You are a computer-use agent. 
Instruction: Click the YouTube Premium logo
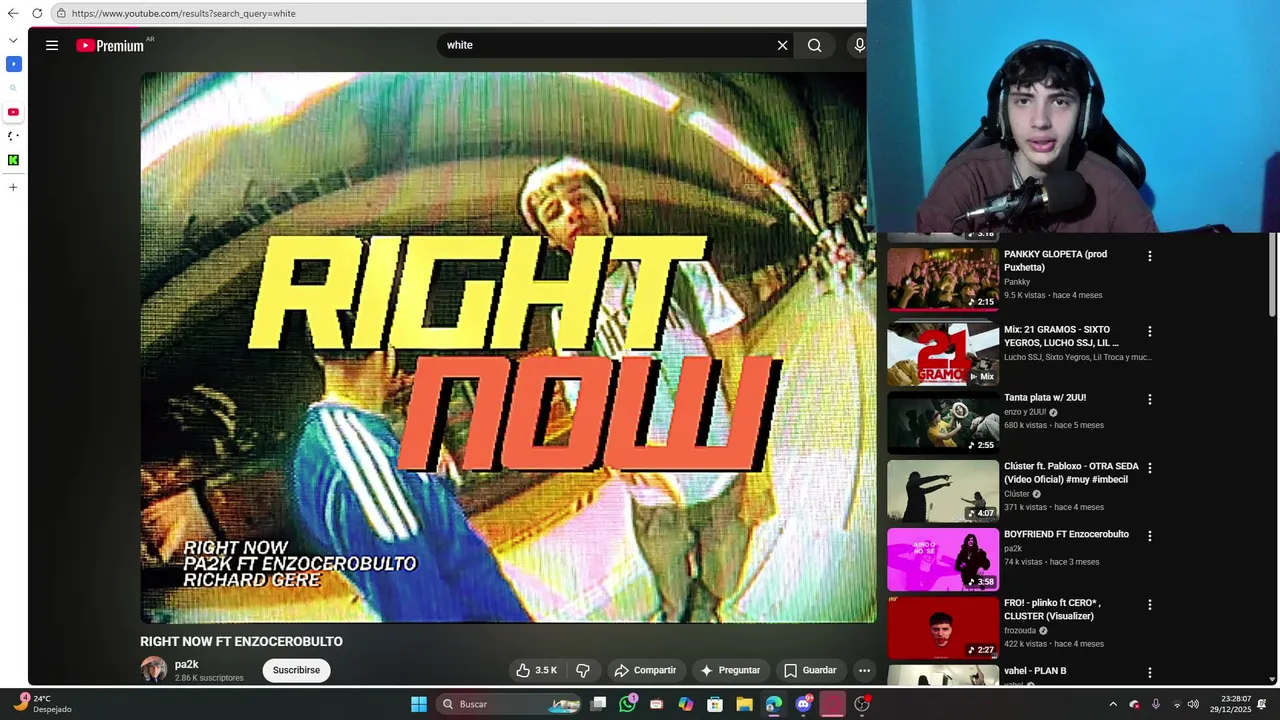tap(111, 45)
